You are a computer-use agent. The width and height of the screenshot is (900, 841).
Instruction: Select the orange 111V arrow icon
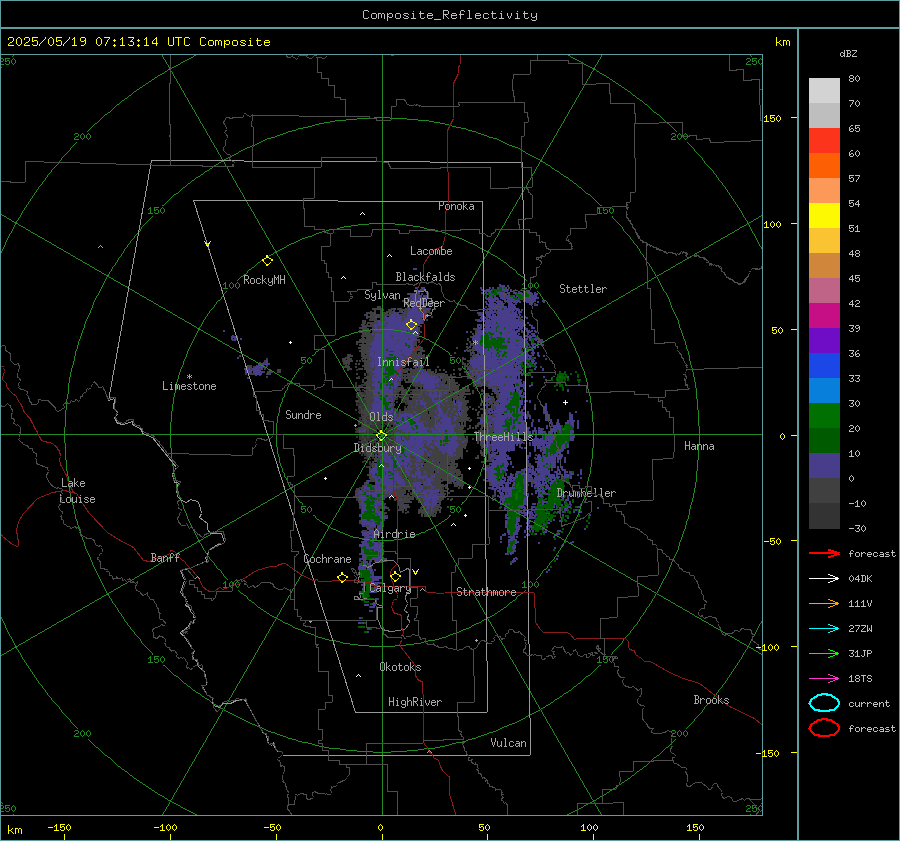pyautogui.click(x=824, y=603)
